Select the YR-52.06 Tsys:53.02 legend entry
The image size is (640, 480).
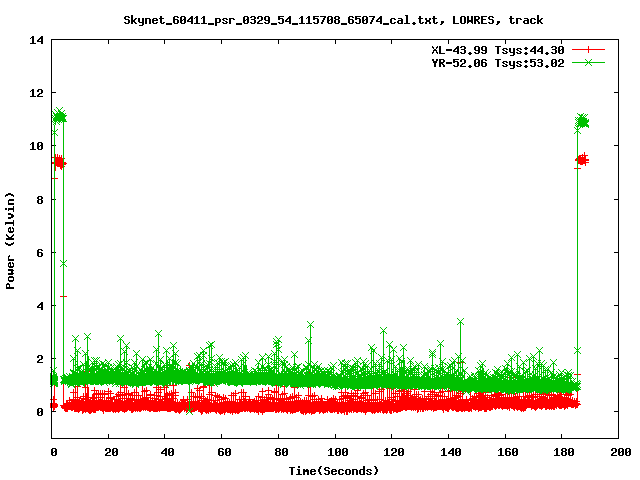click(x=498, y=63)
